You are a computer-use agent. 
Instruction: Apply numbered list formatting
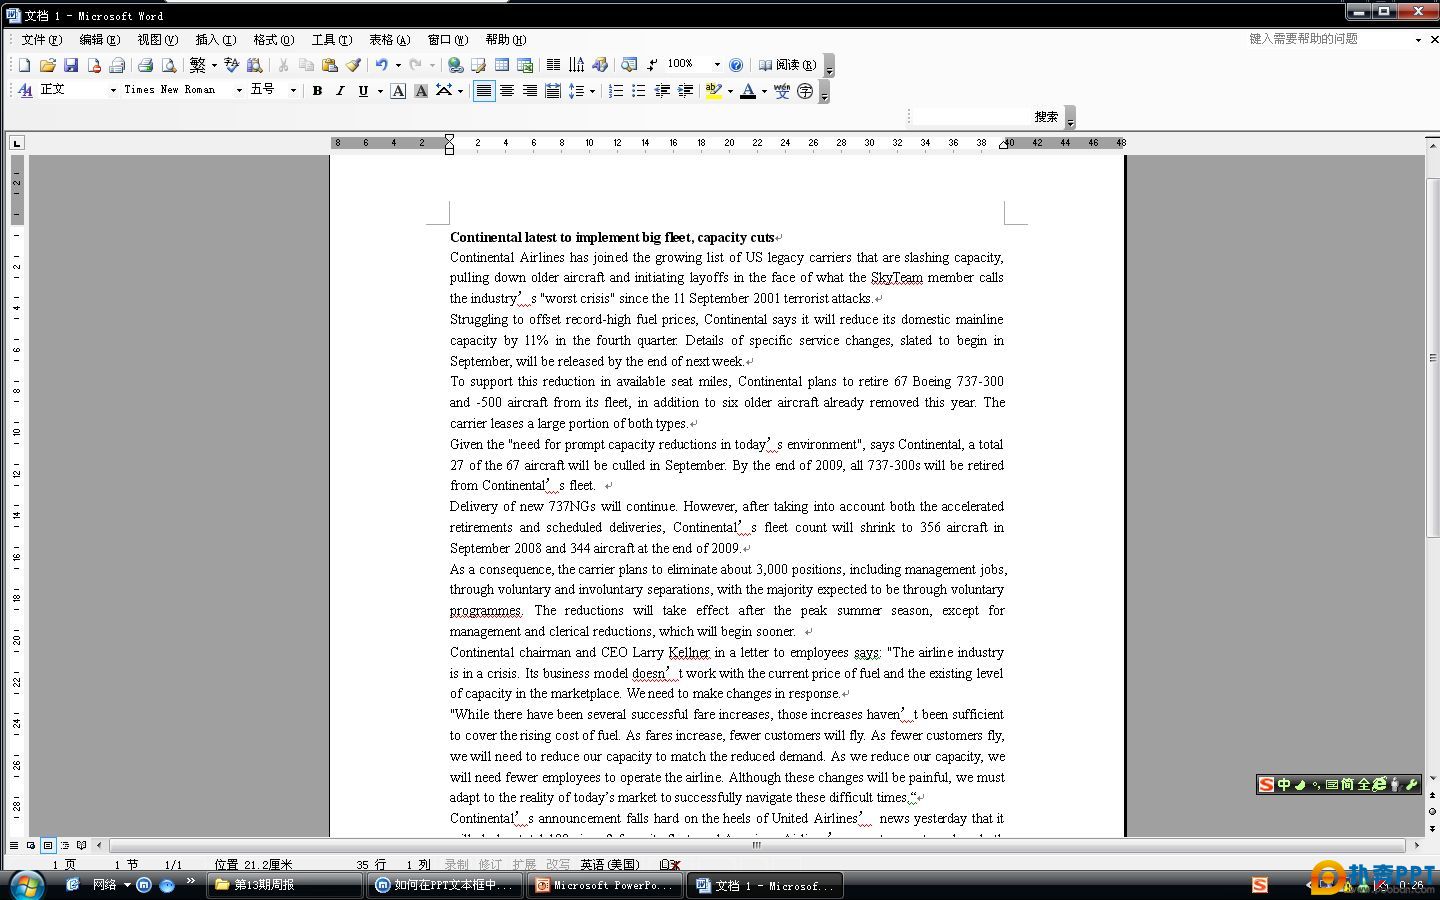tap(616, 91)
